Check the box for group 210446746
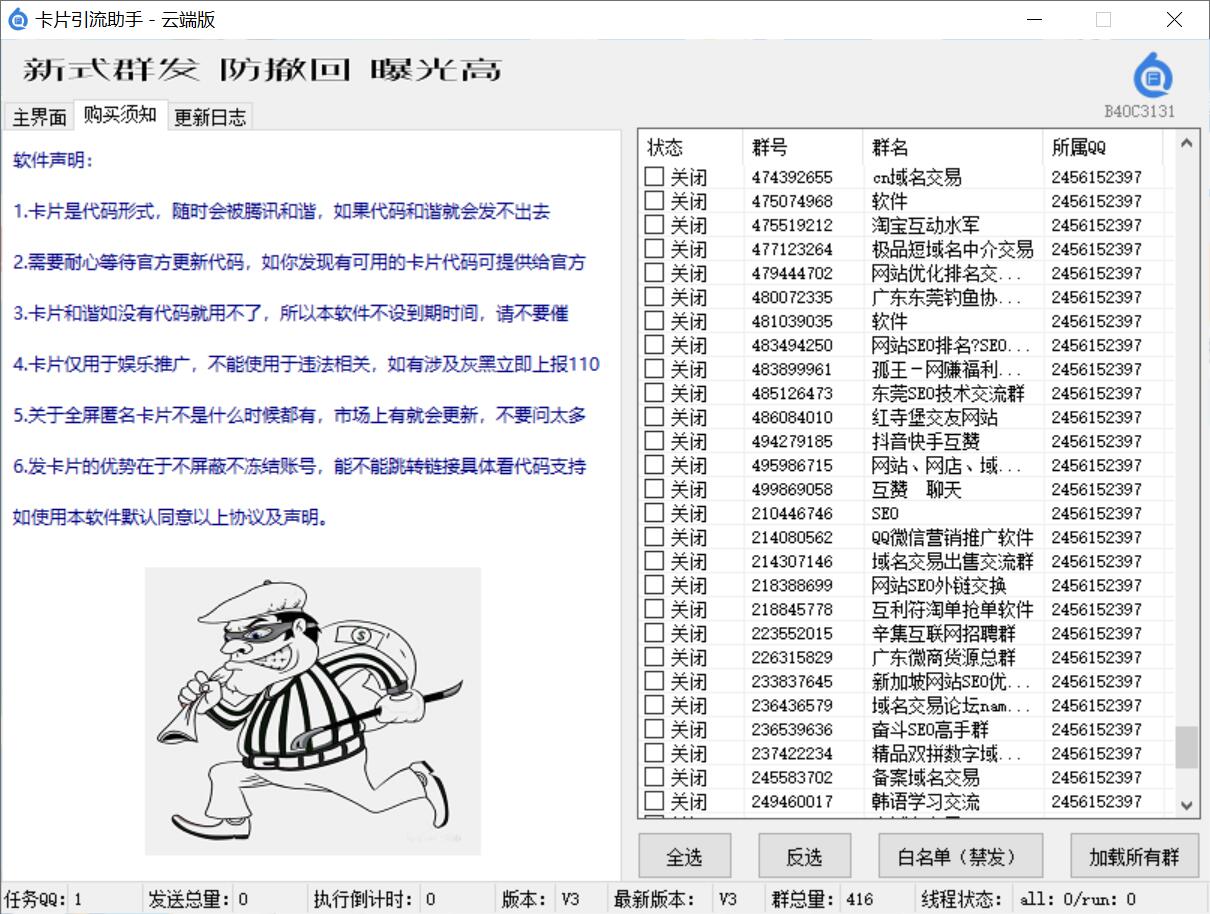 (654, 513)
